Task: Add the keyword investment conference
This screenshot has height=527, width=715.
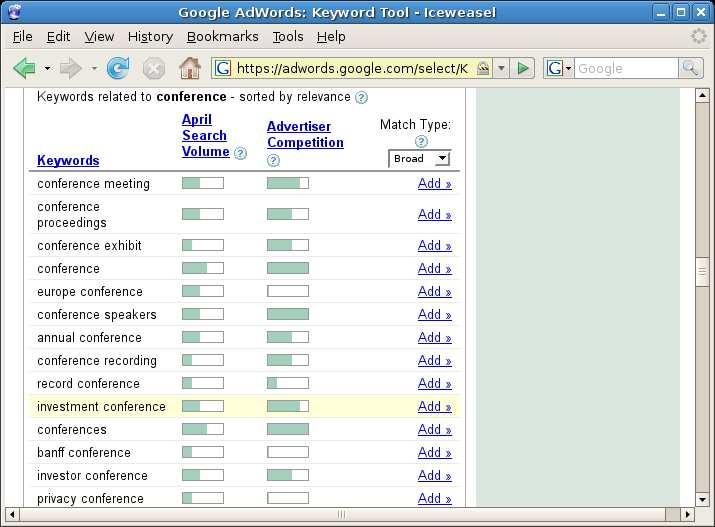Action: (435, 406)
